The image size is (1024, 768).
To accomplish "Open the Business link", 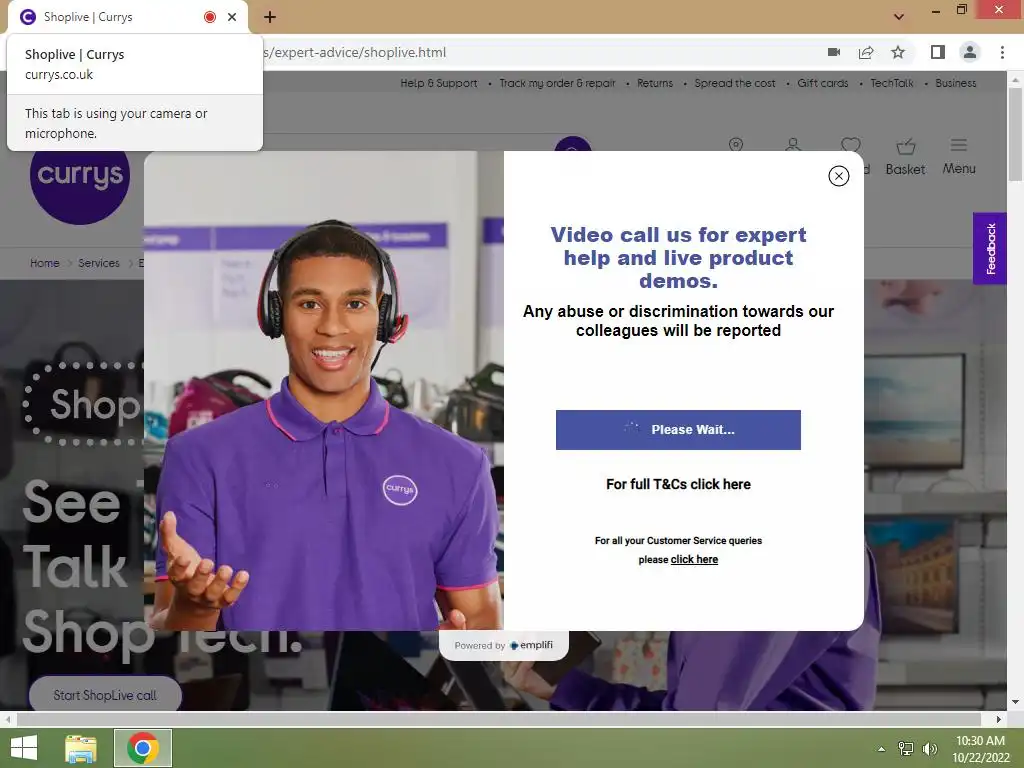I will click(955, 83).
